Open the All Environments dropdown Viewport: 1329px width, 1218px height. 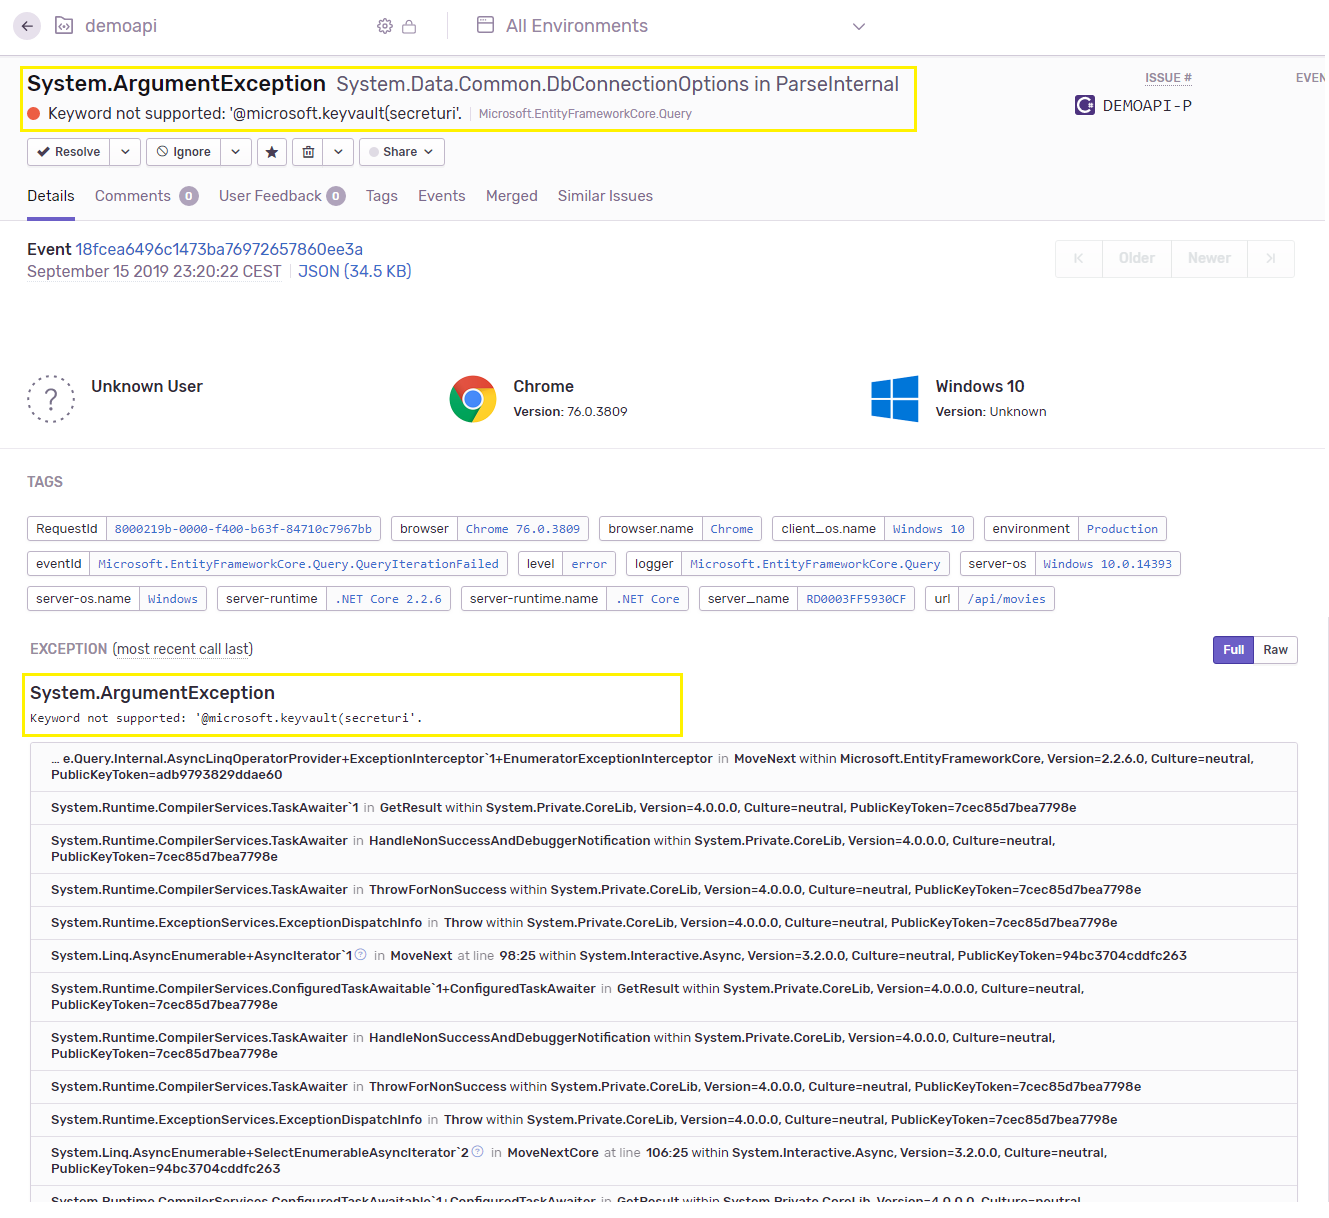670,26
